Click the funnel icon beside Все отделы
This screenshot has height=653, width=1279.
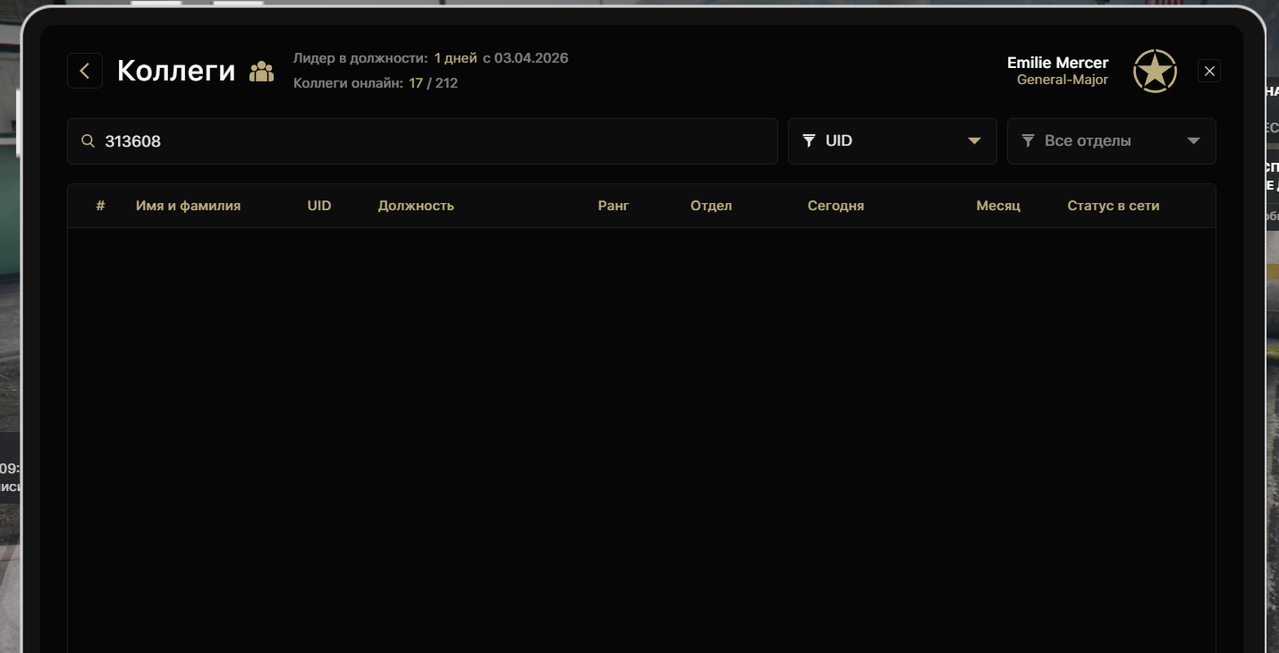click(x=1028, y=141)
